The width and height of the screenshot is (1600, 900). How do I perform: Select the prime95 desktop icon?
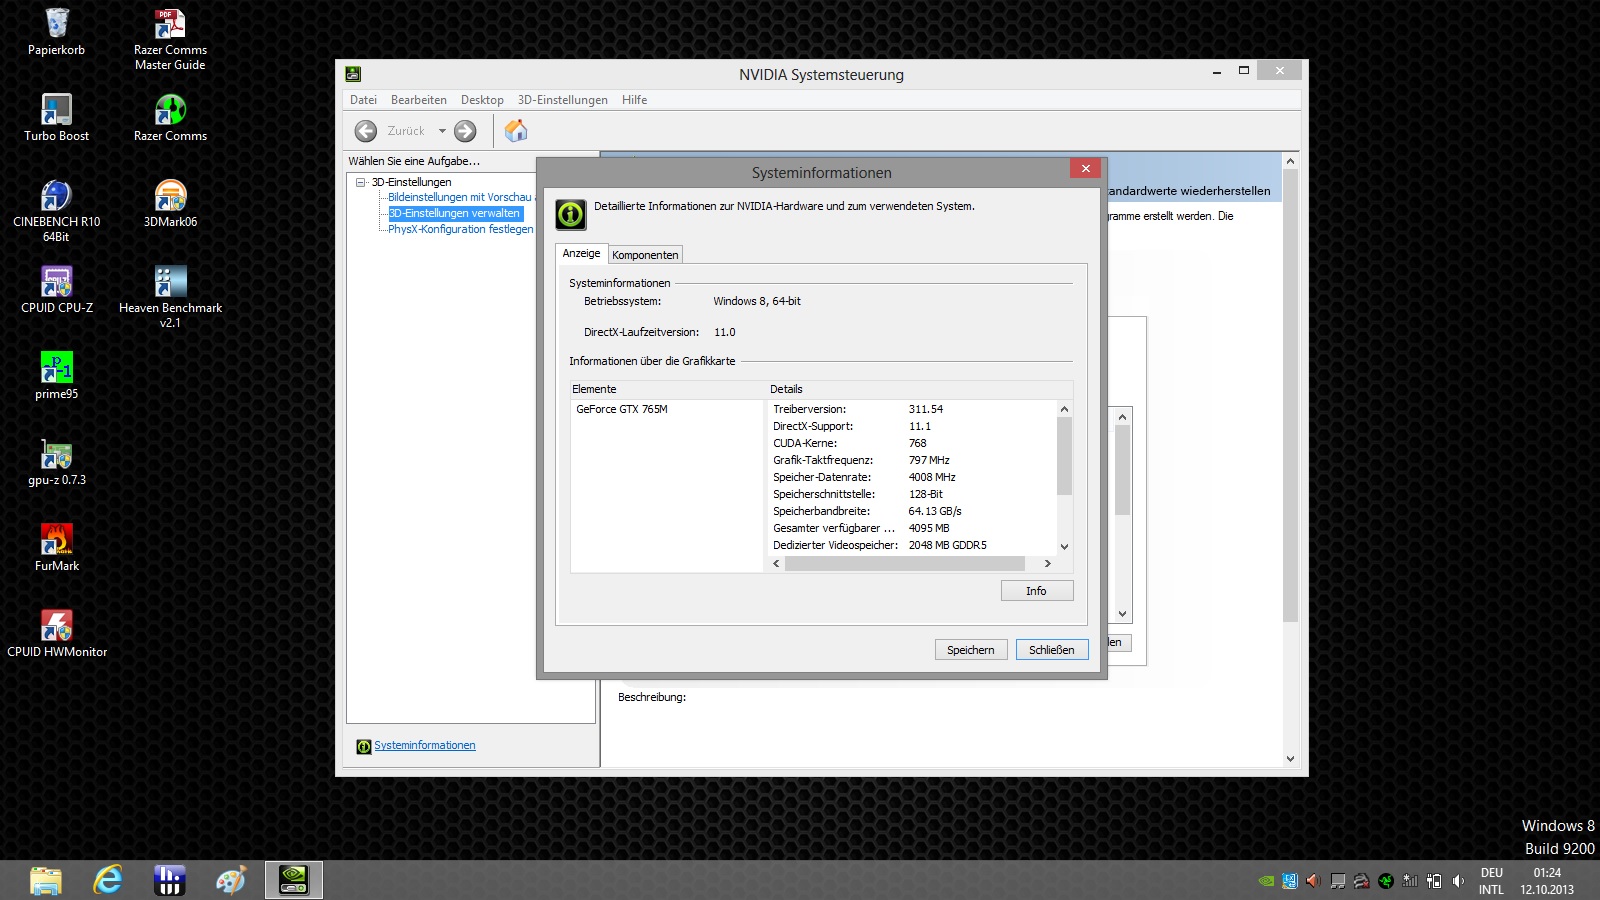[x=57, y=376]
